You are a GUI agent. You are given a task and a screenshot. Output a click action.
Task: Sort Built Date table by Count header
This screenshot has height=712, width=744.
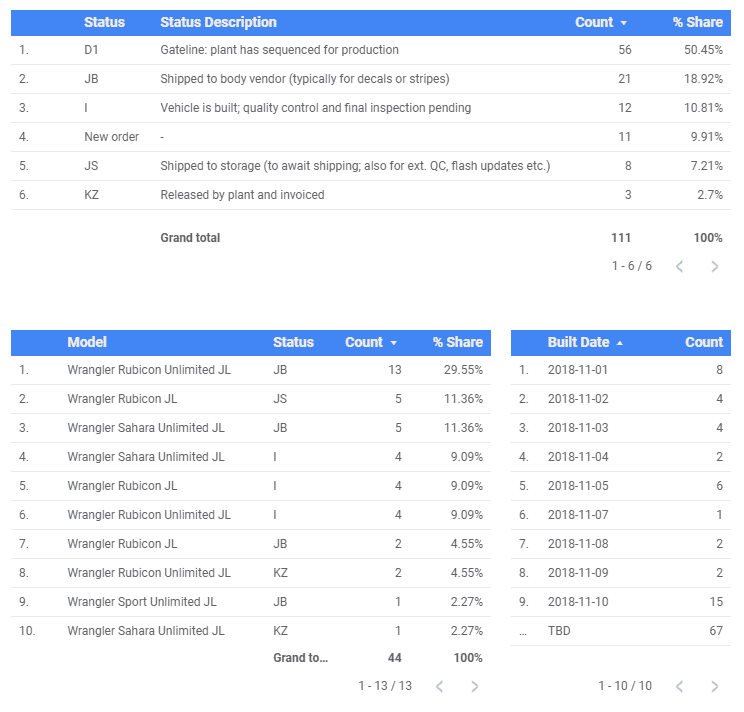pos(704,342)
